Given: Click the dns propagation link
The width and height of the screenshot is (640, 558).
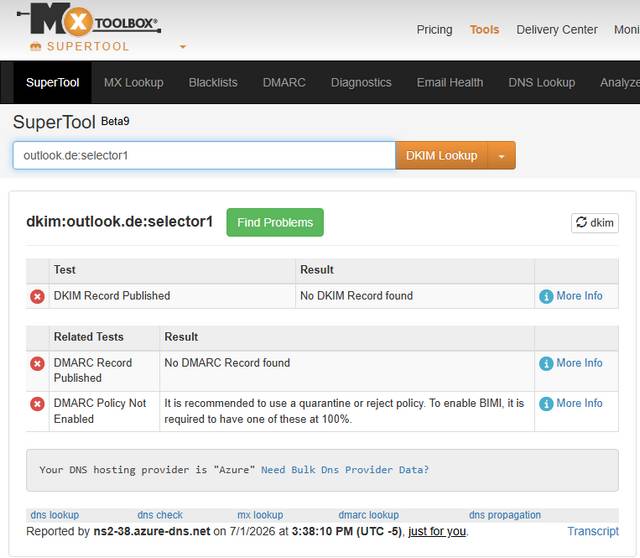Looking at the screenshot, I should tap(504, 515).
